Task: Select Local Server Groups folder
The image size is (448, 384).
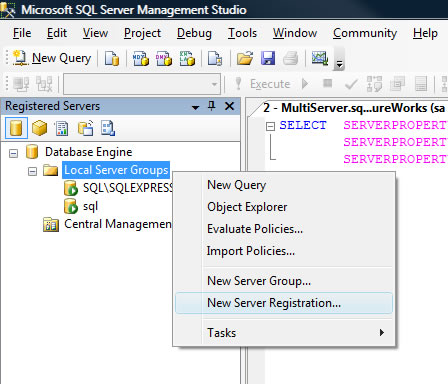Action: point(116,170)
